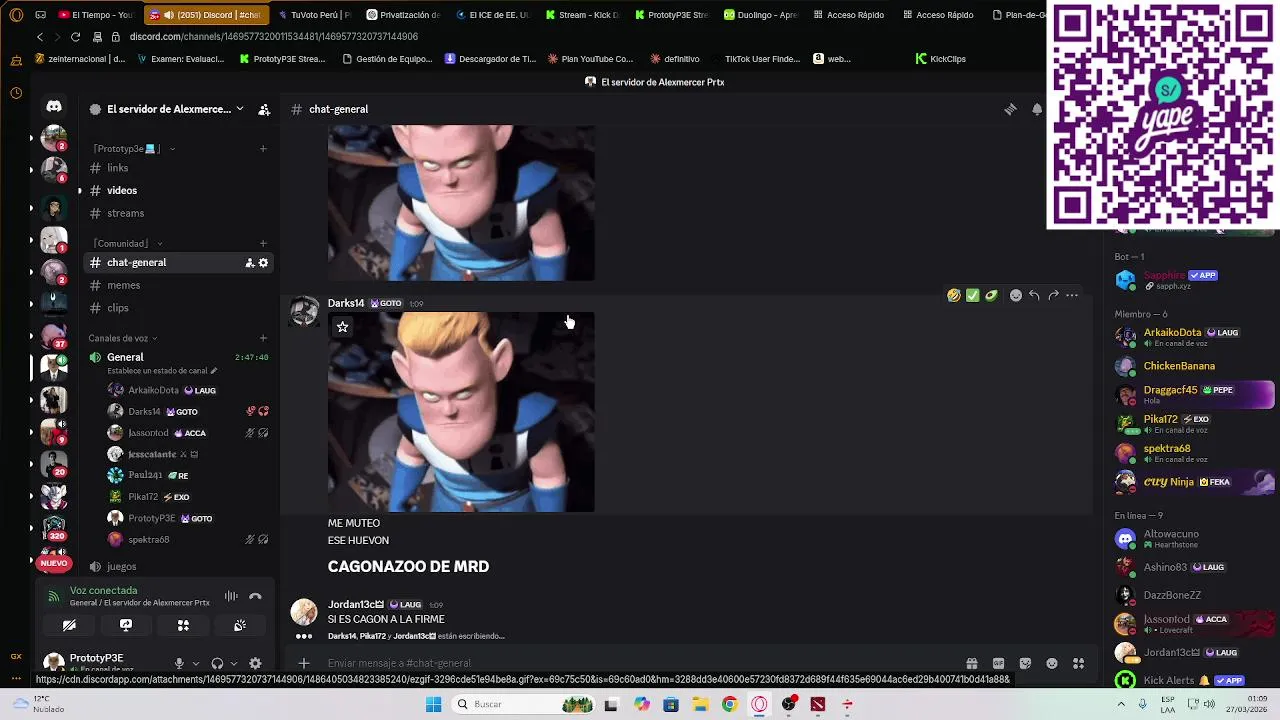The height and width of the screenshot is (720, 1280).
Task: Forward Darks14 message
Action: tap(1053, 295)
